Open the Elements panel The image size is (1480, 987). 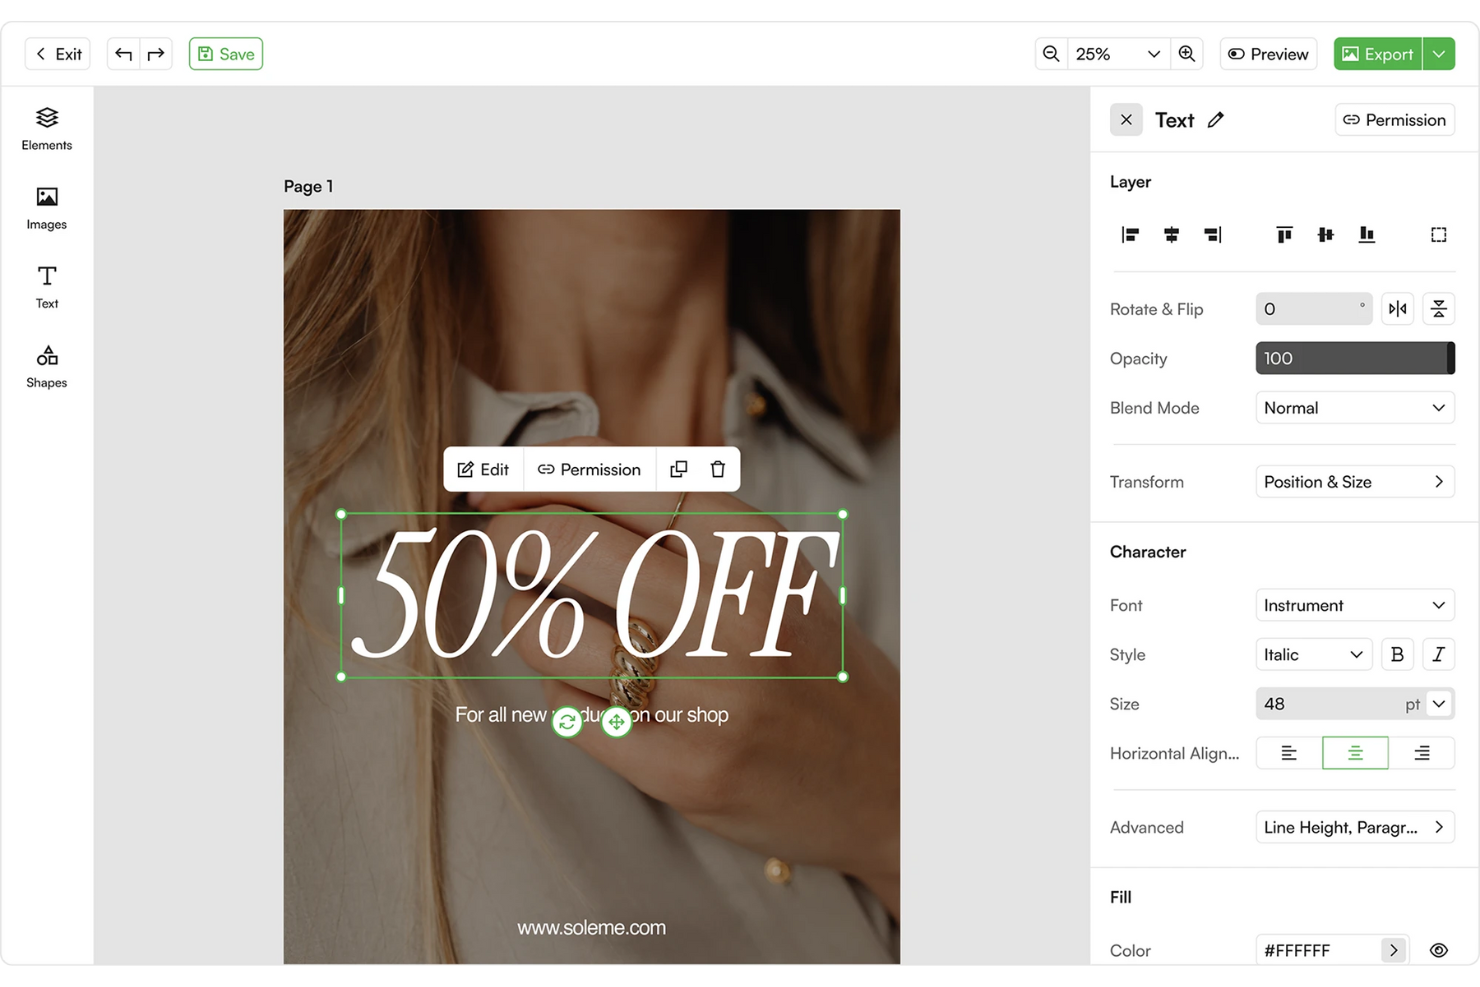point(47,129)
